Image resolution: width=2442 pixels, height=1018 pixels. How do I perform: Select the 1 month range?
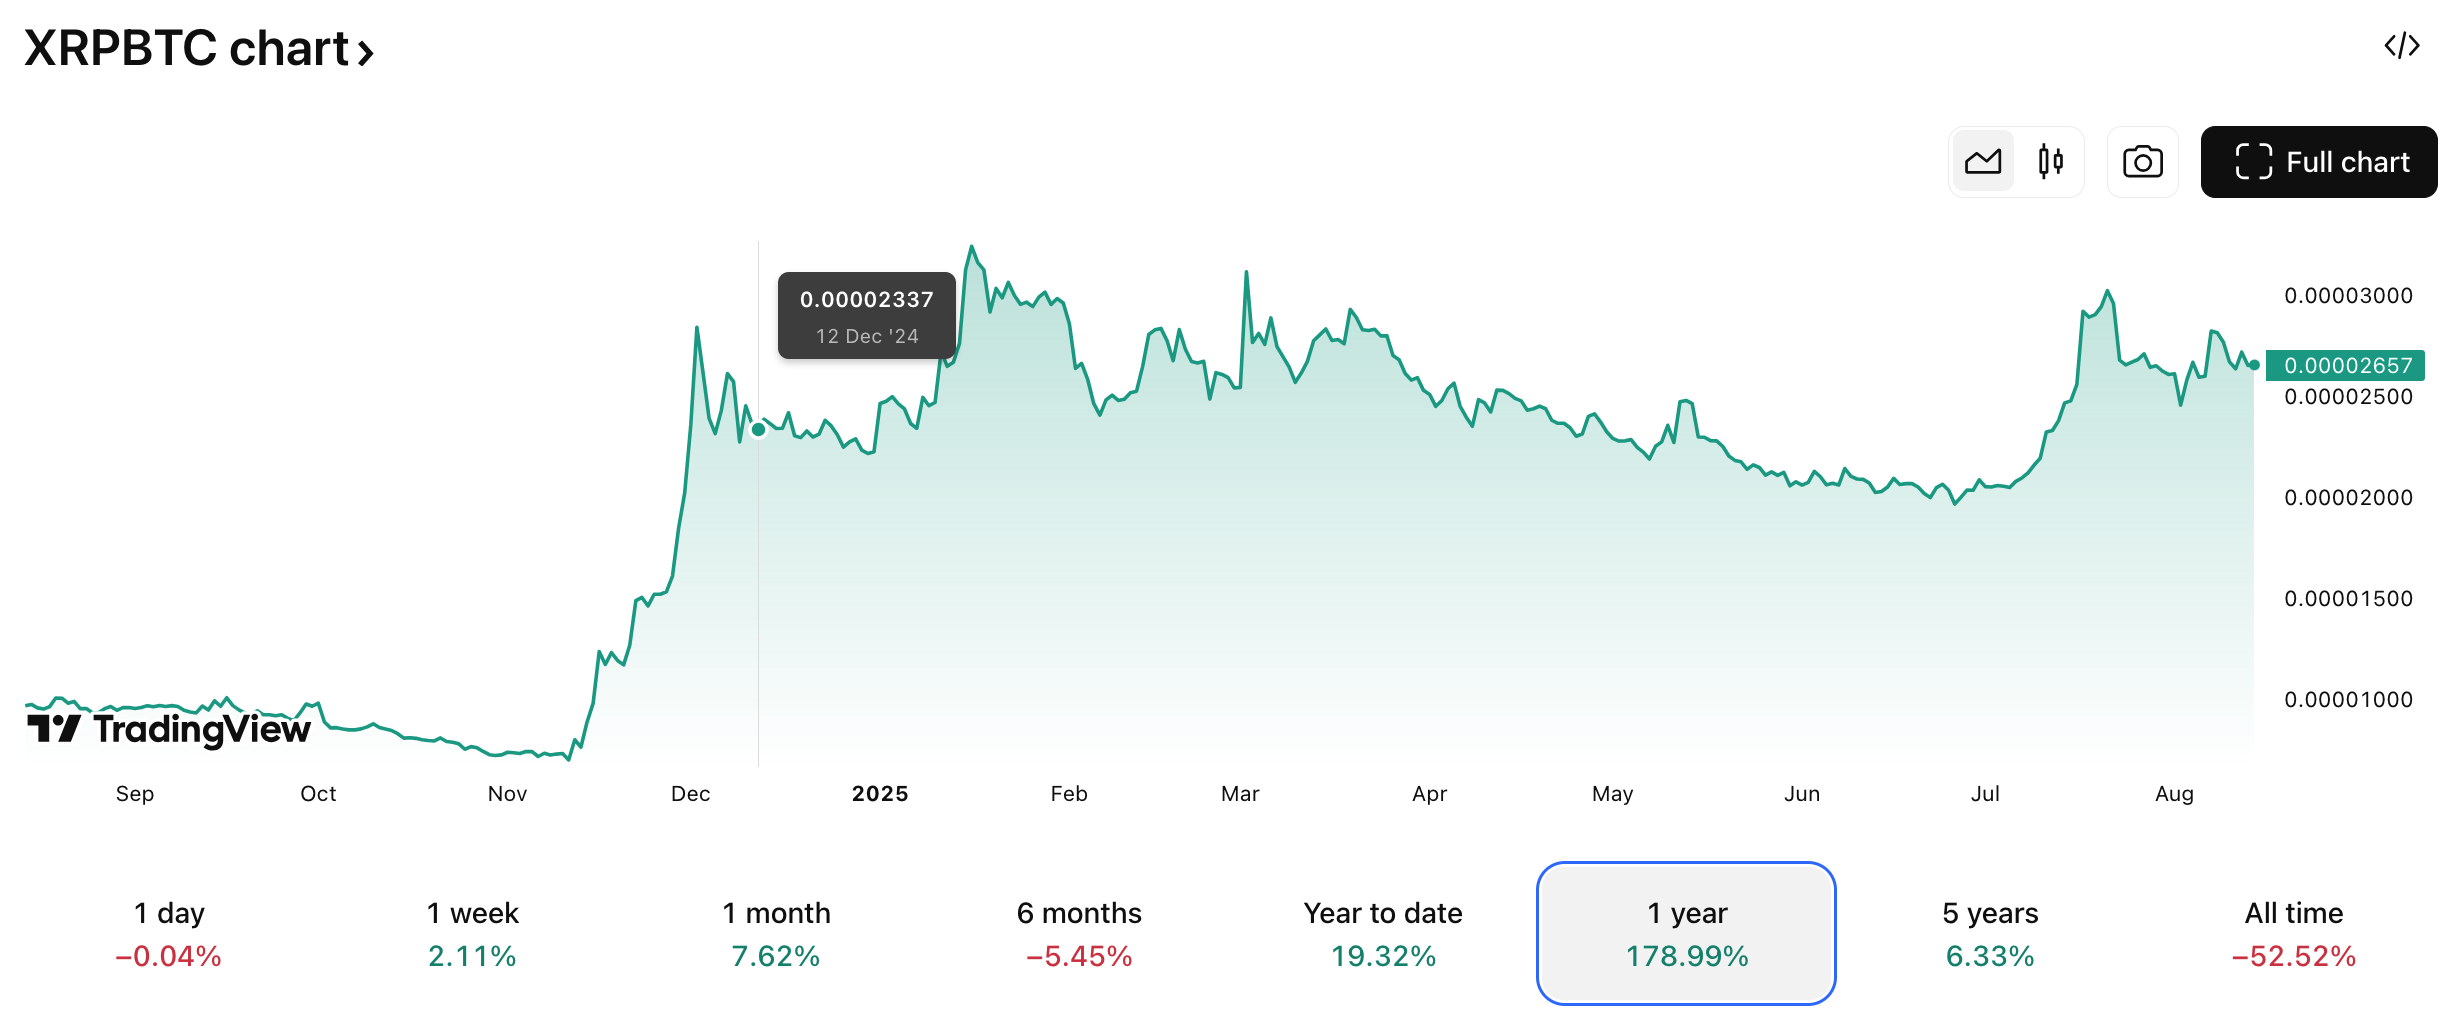click(776, 933)
